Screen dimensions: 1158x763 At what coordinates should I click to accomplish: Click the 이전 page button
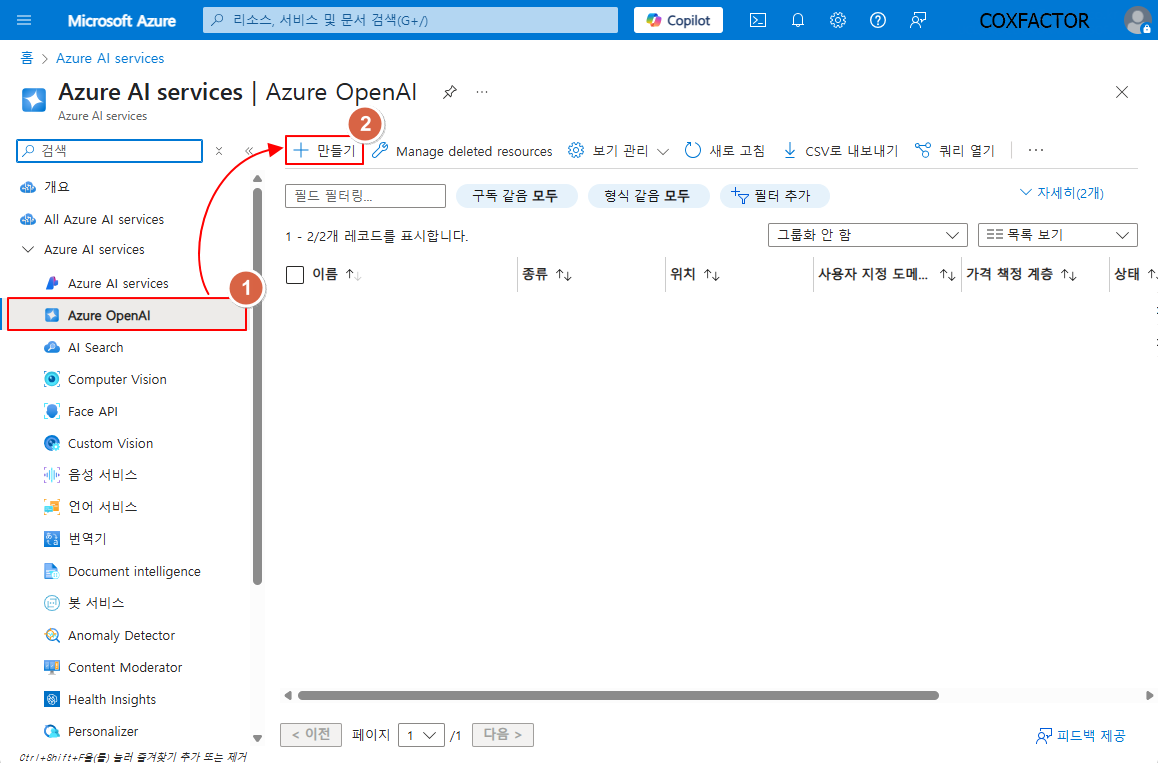(x=311, y=735)
